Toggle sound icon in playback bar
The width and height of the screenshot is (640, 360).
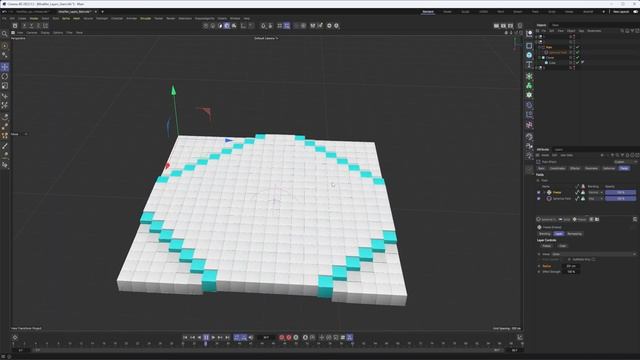click(251, 338)
